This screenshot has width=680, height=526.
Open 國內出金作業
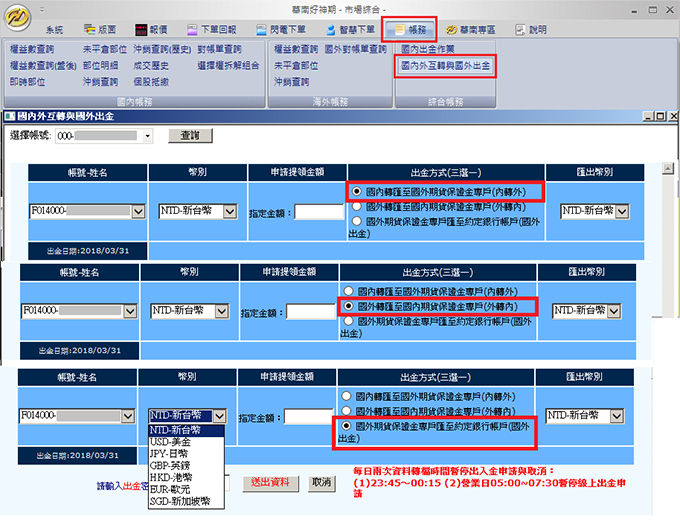click(x=428, y=49)
